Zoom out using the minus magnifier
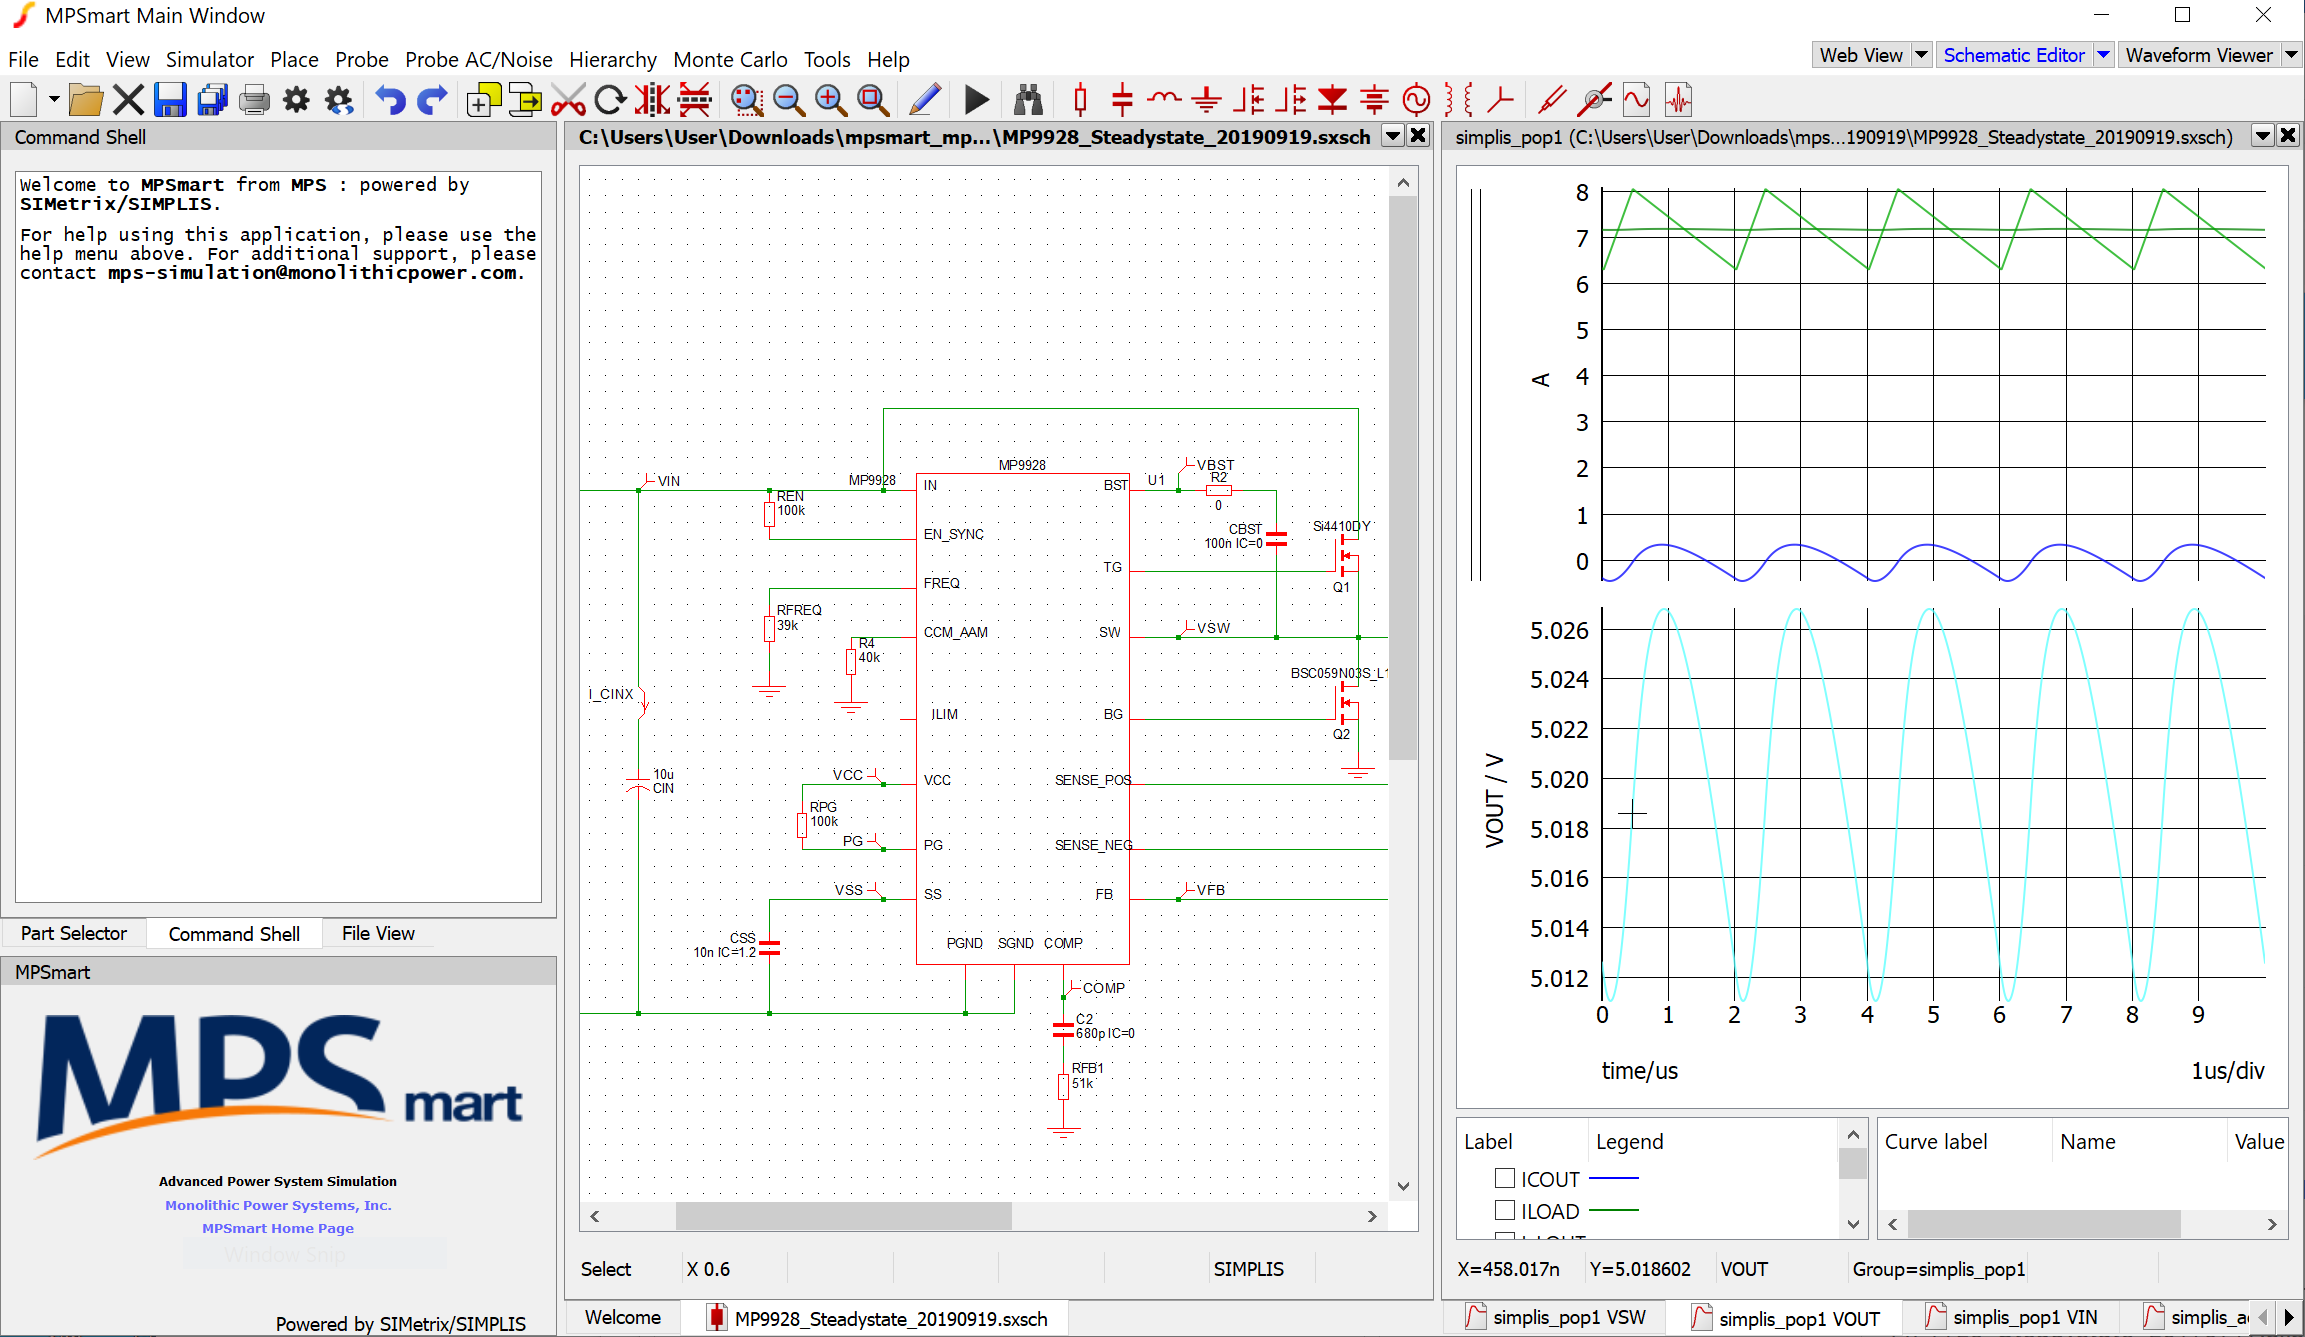Image resolution: width=2305 pixels, height=1337 pixels. coord(788,100)
